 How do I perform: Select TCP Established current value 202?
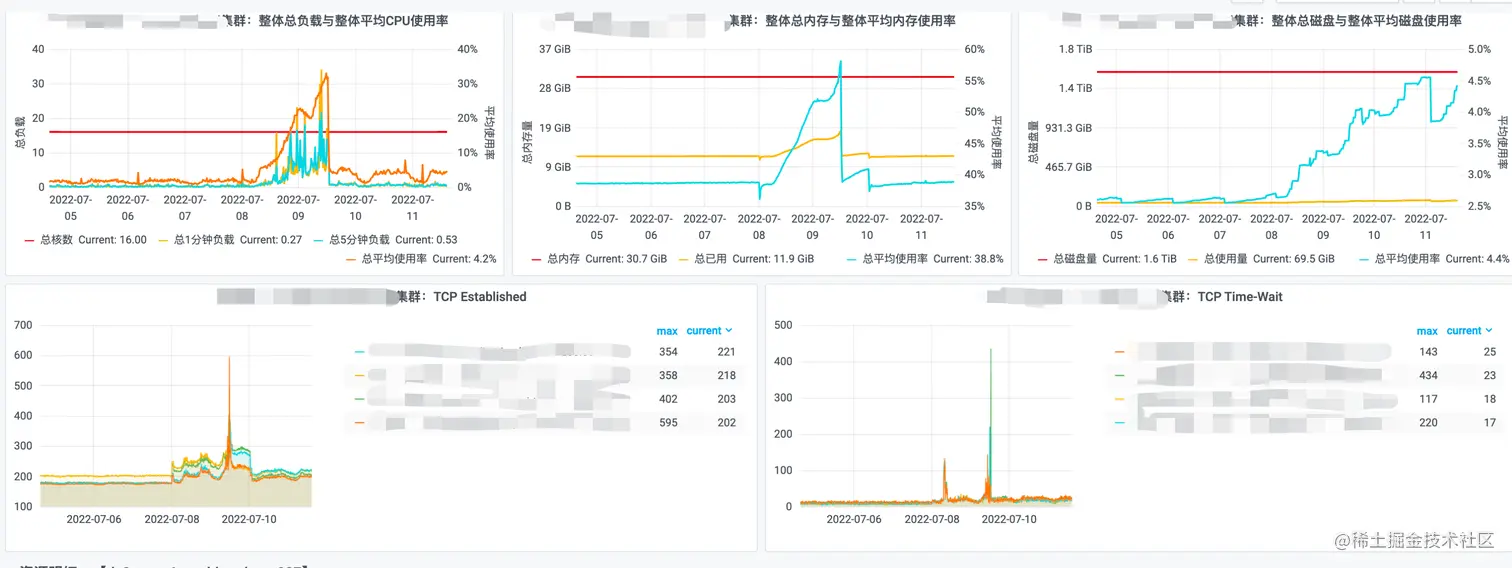[x=726, y=423]
